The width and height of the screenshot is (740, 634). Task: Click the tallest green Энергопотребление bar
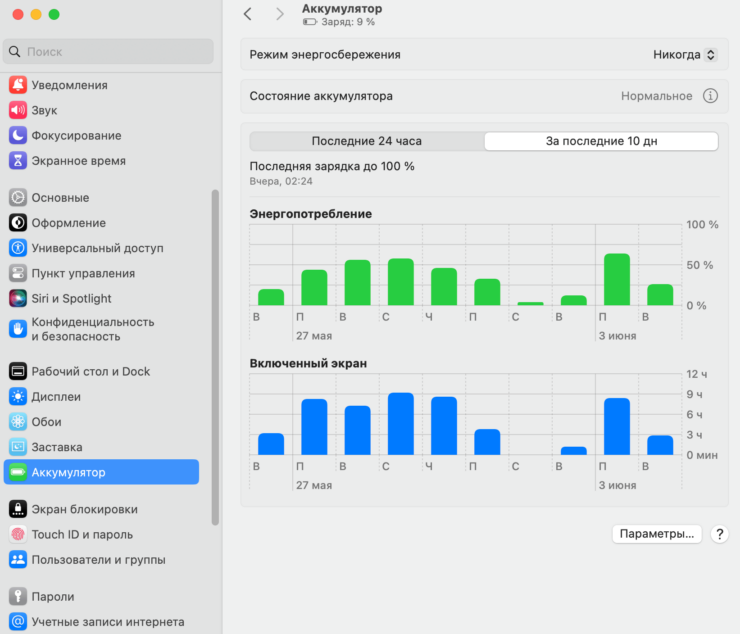(x=616, y=280)
